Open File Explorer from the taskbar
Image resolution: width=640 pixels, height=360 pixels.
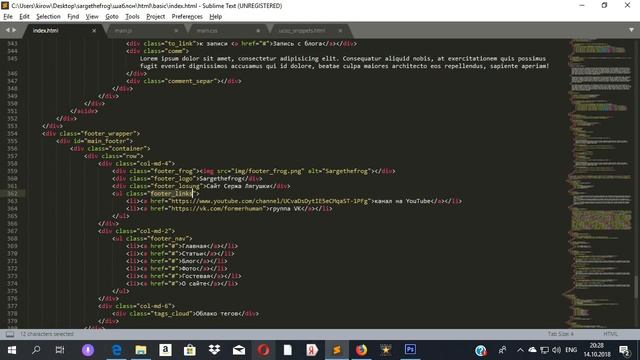pos(141,350)
